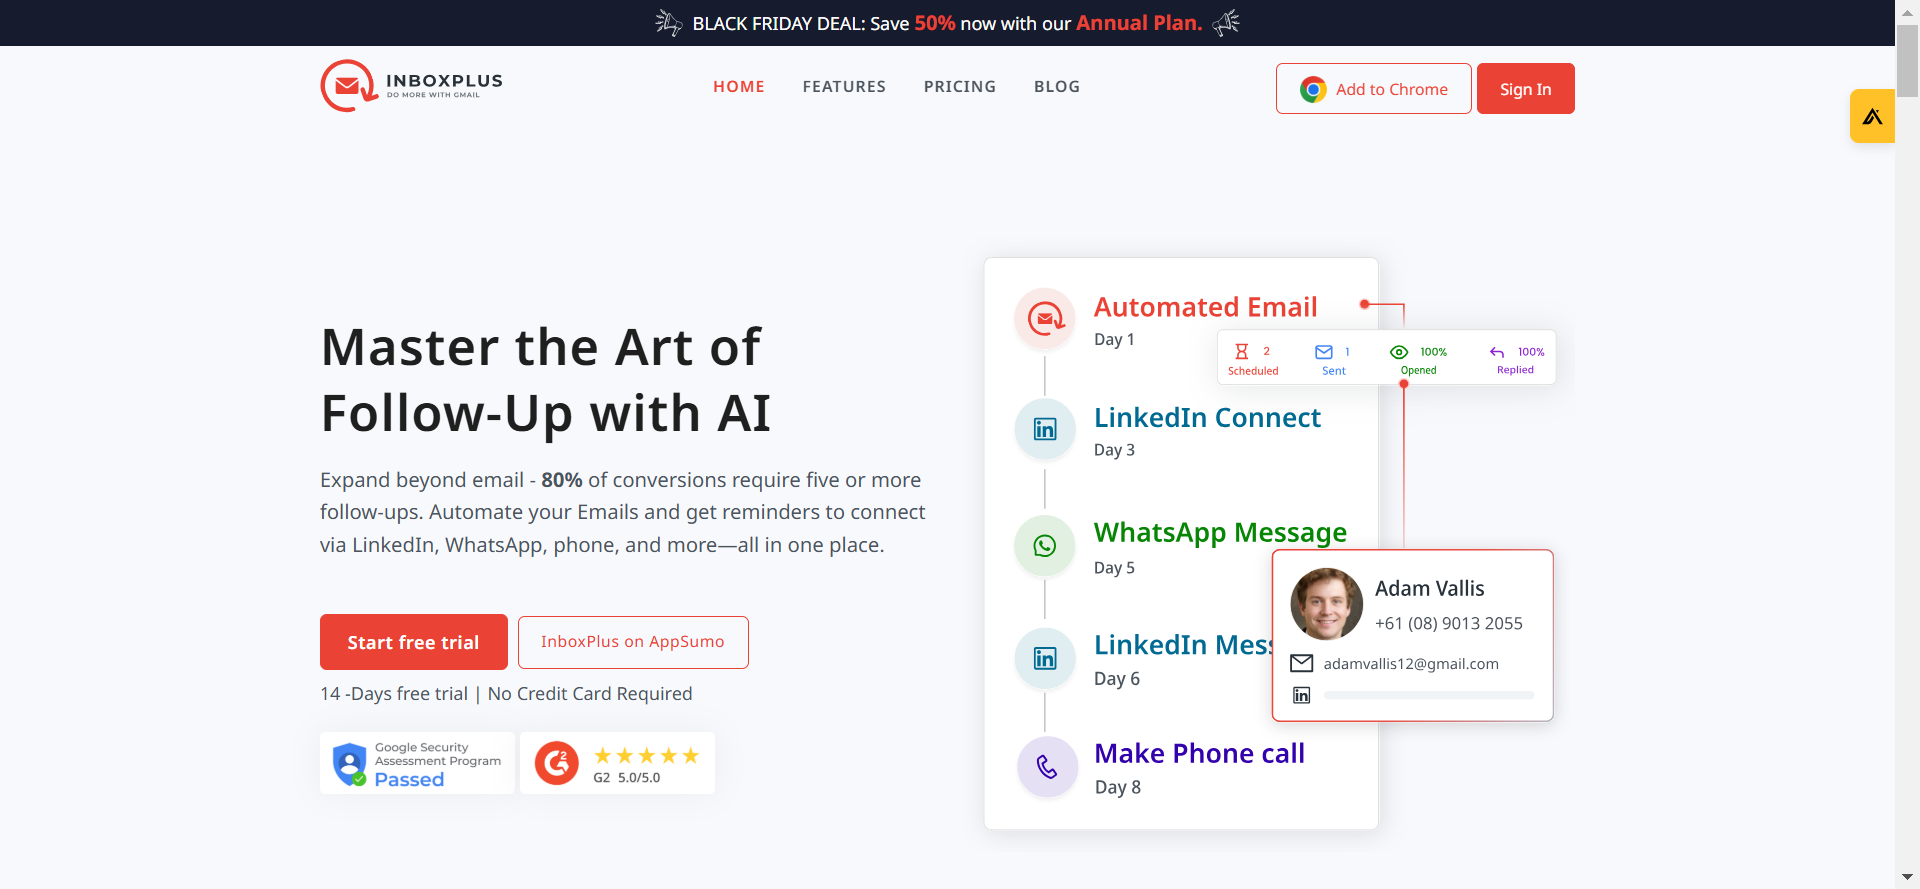Select the Automated Email step icon
The height and width of the screenshot is (889, 1920).
coord(1045,319)
